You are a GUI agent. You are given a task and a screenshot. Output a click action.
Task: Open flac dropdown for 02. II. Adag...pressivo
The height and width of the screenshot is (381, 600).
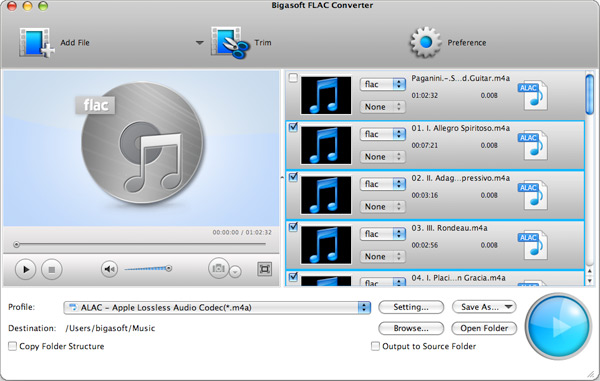[382, 184]
